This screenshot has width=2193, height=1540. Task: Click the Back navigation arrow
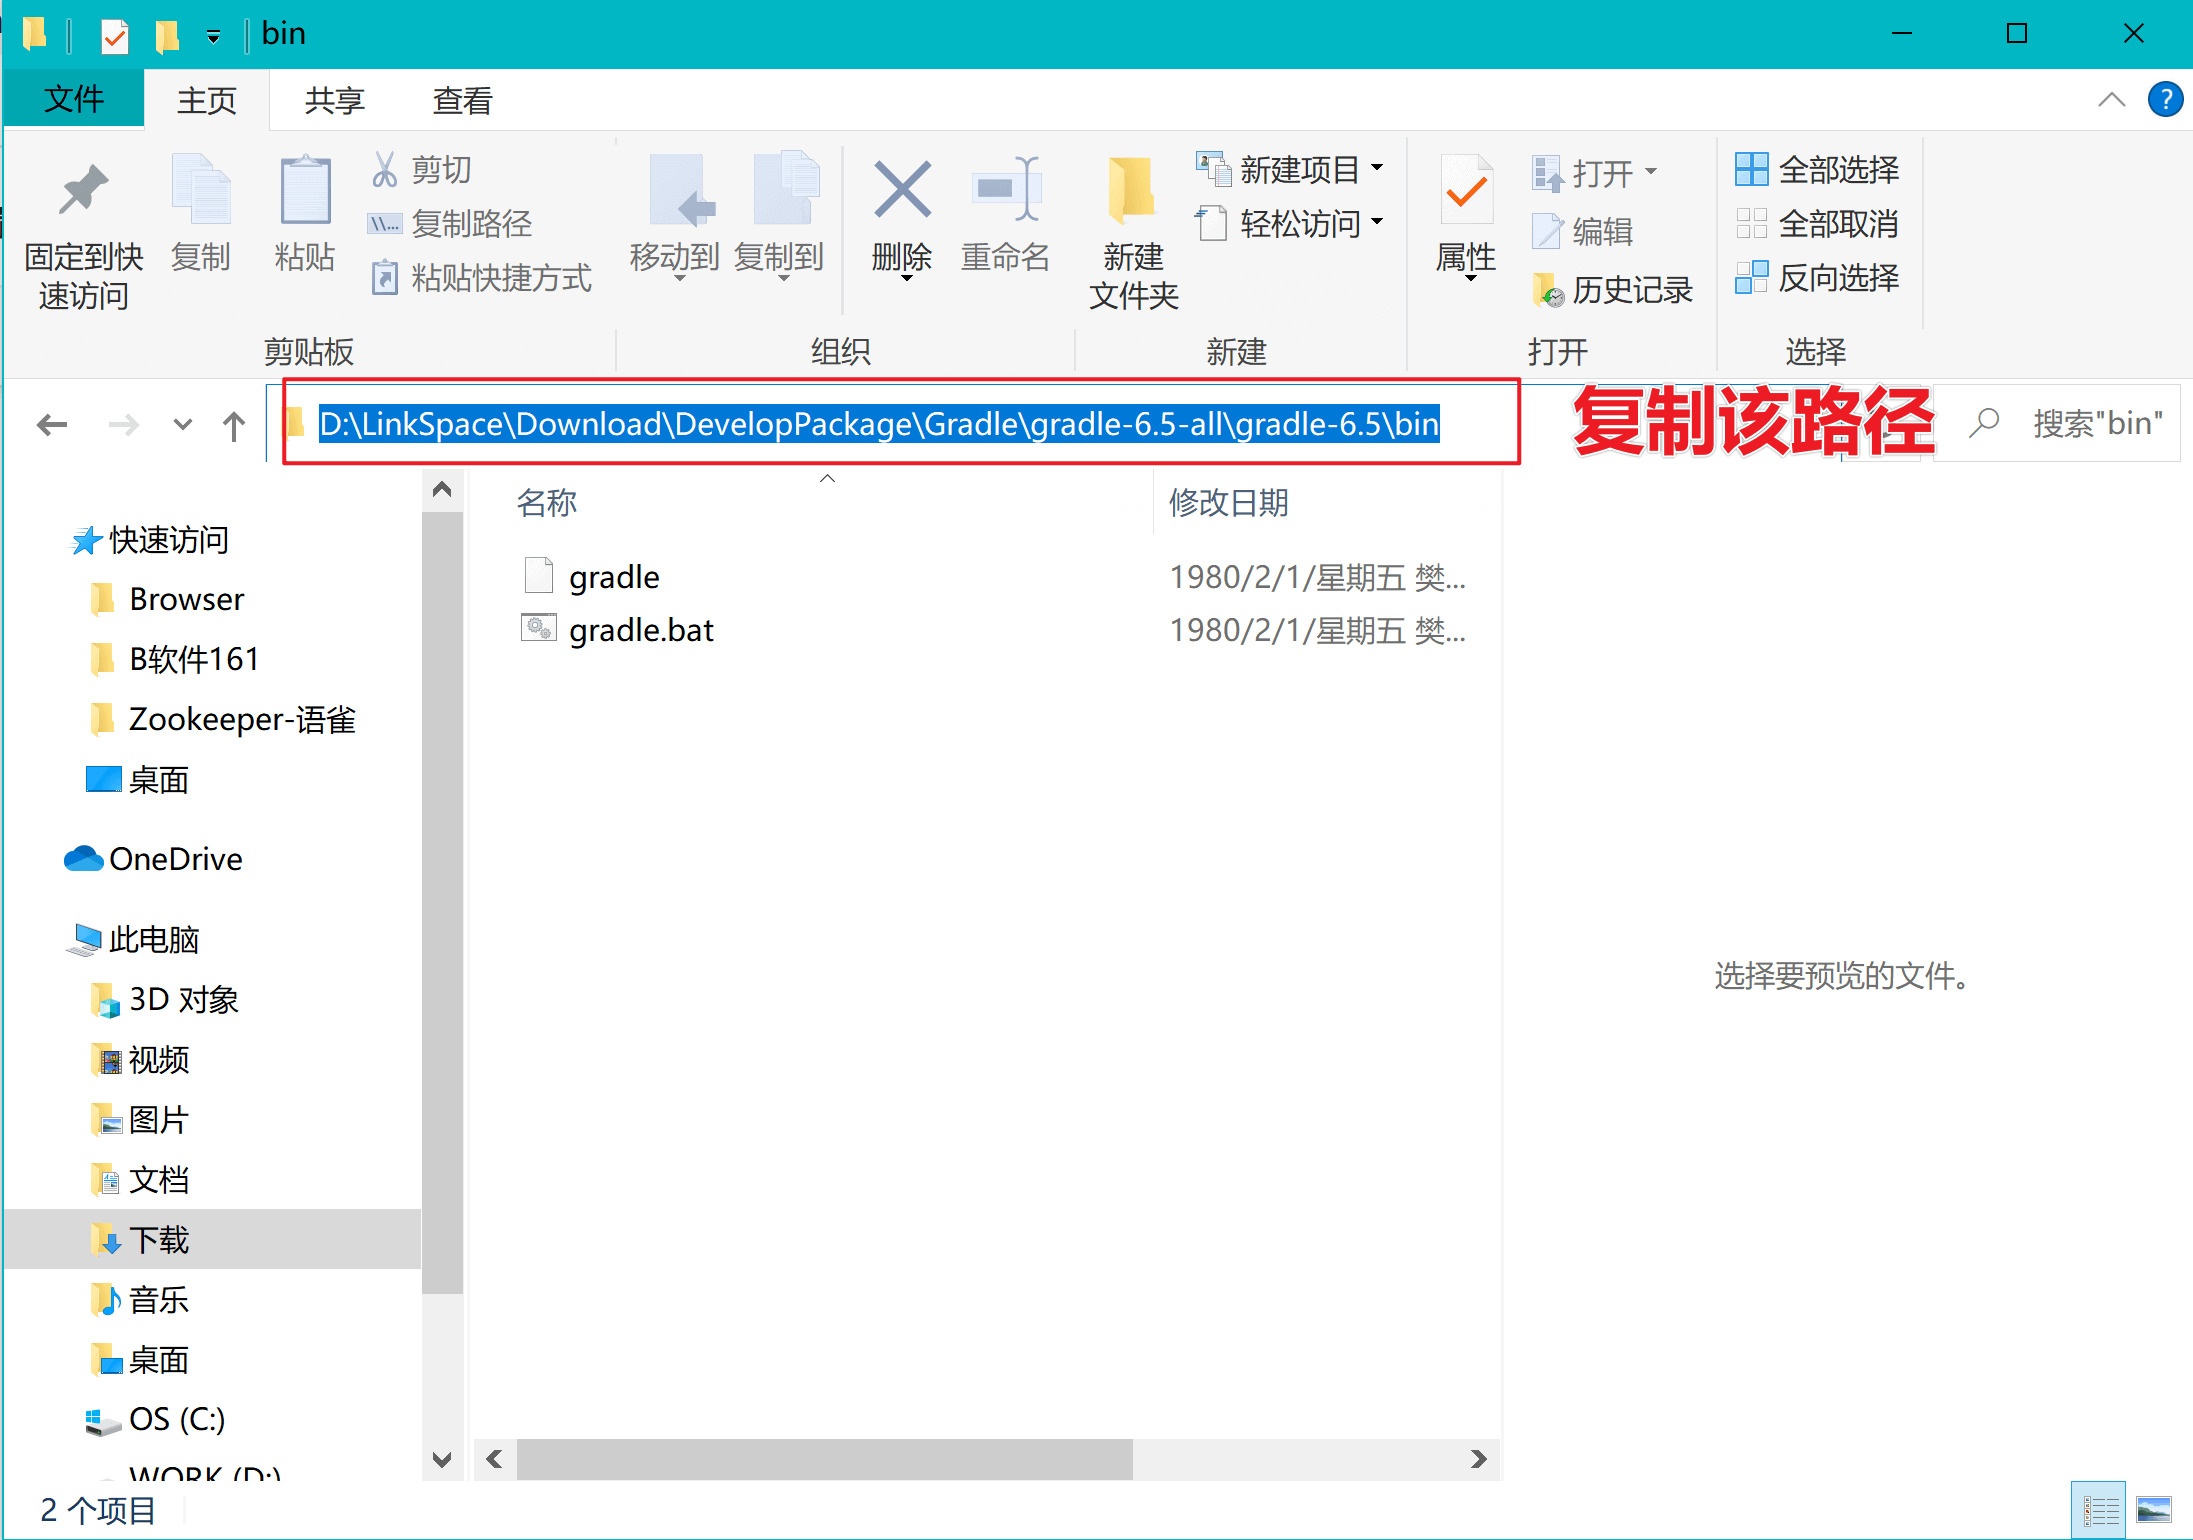click(x=52, y=425)
